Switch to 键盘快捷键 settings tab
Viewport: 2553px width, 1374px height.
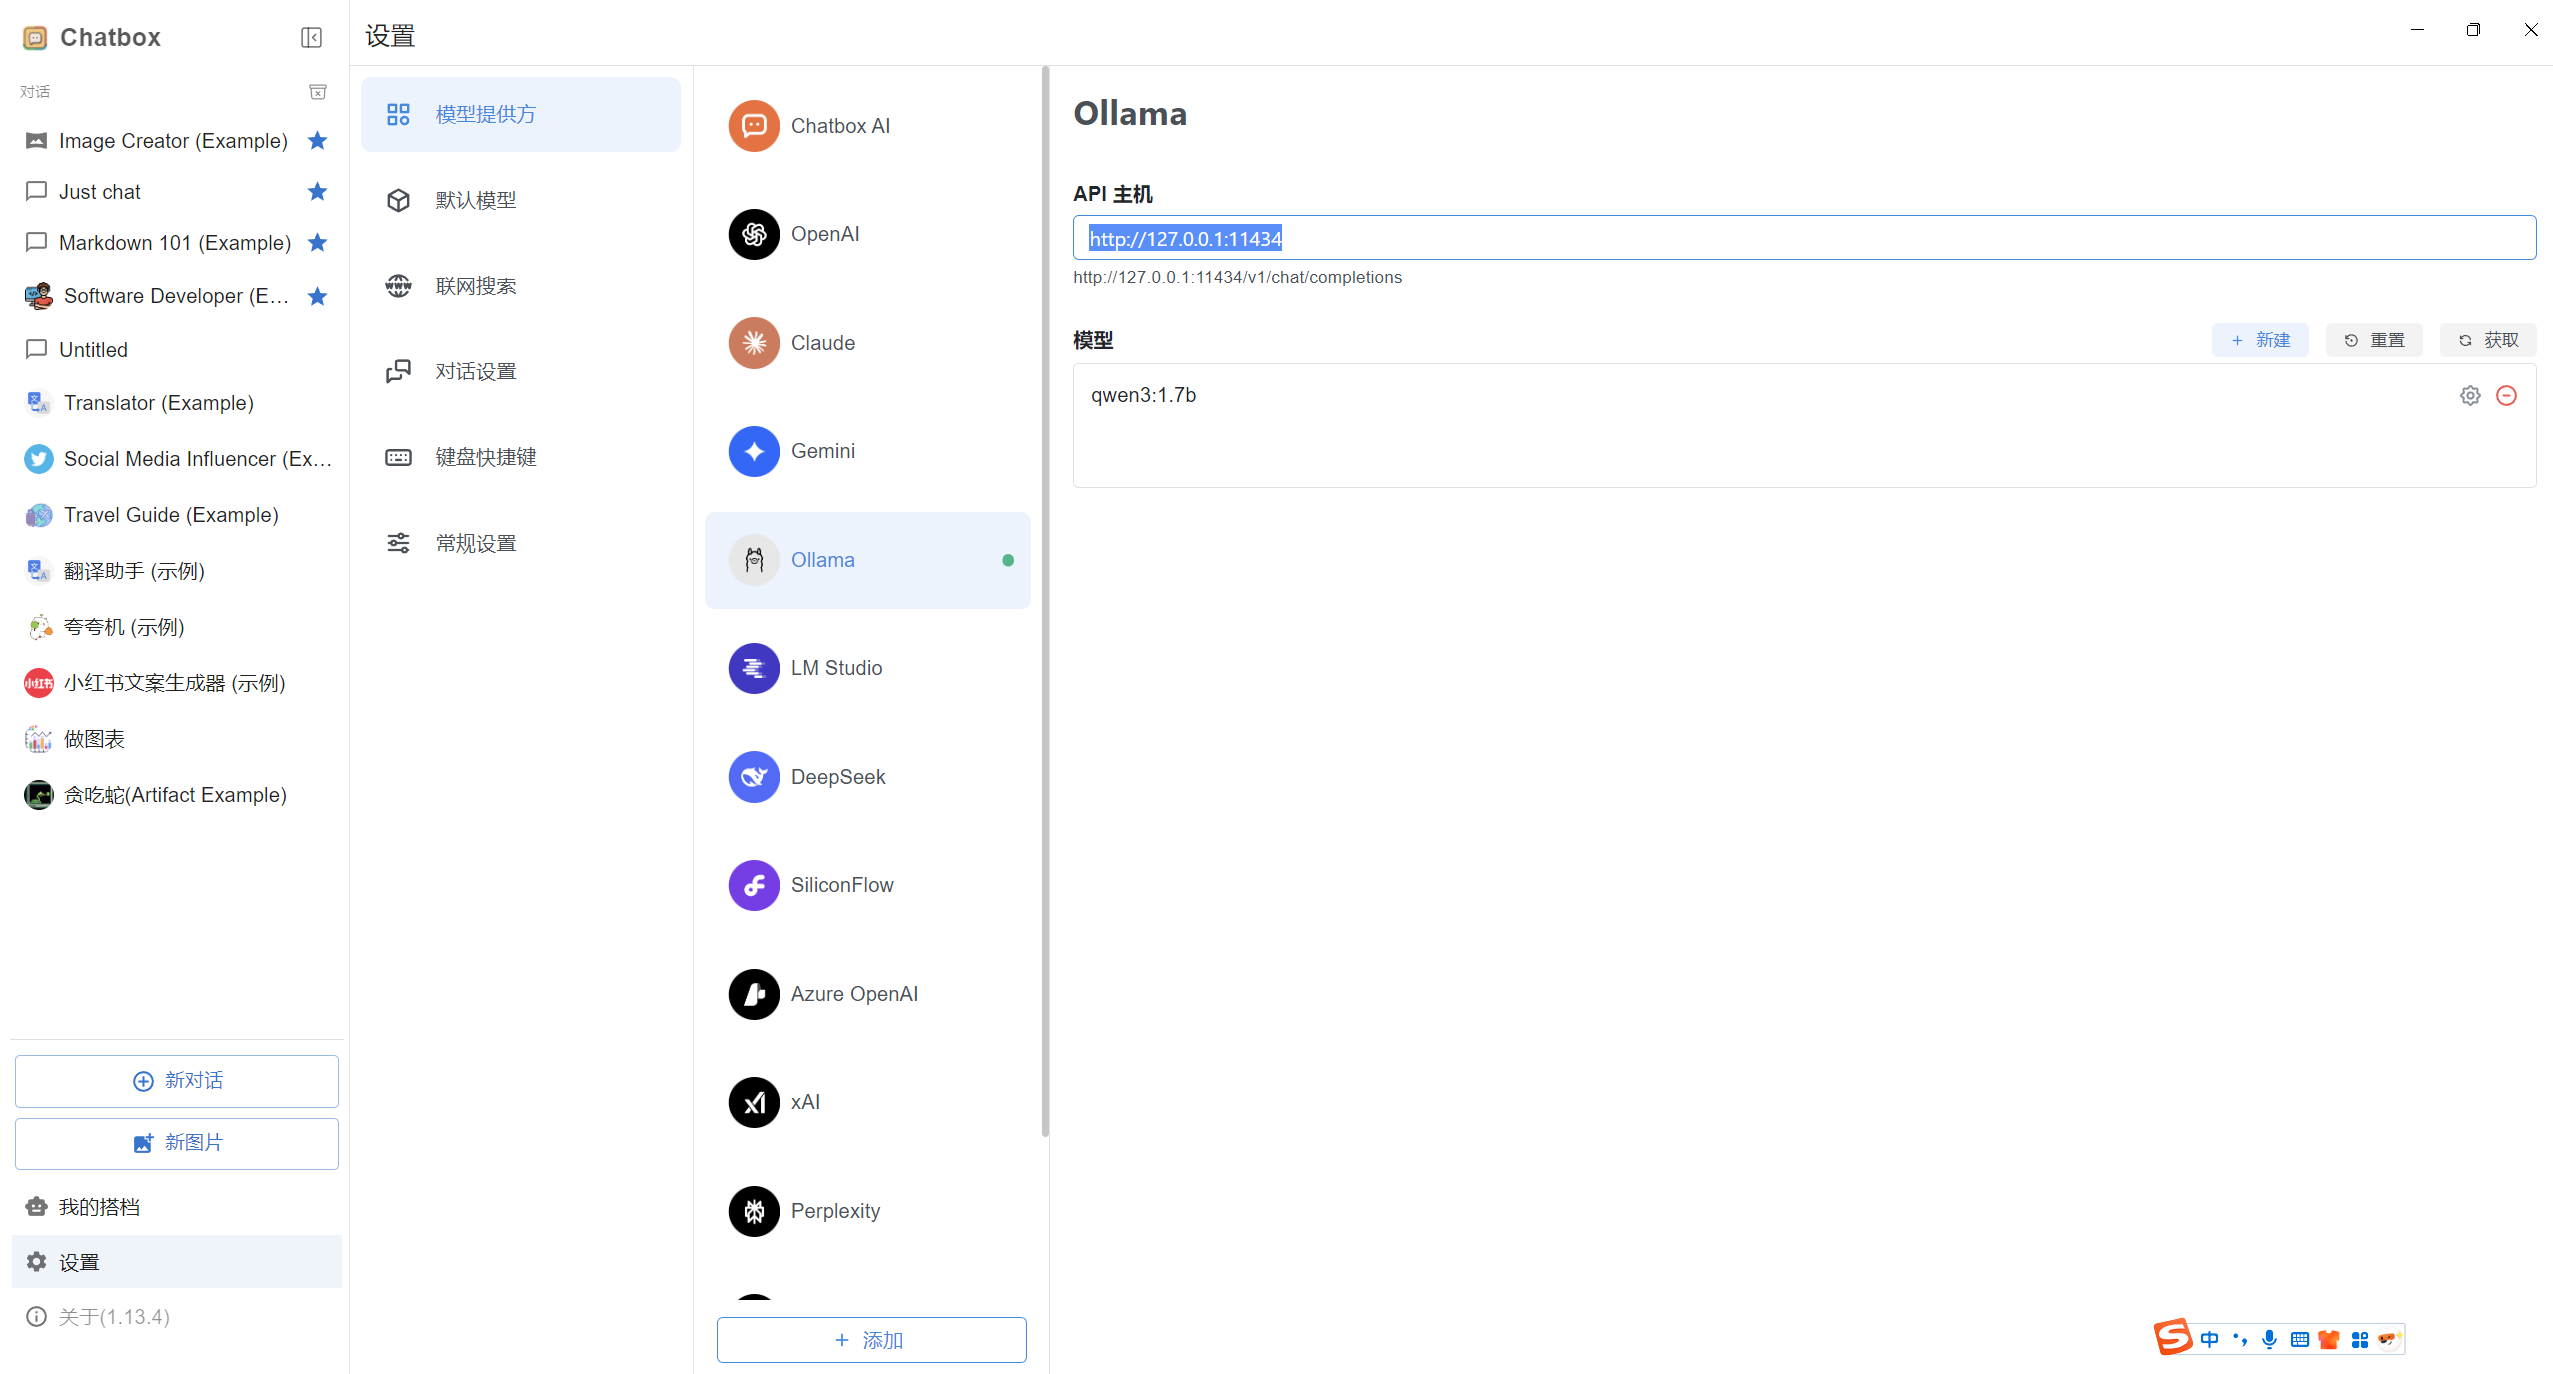(x=520, y=457)
